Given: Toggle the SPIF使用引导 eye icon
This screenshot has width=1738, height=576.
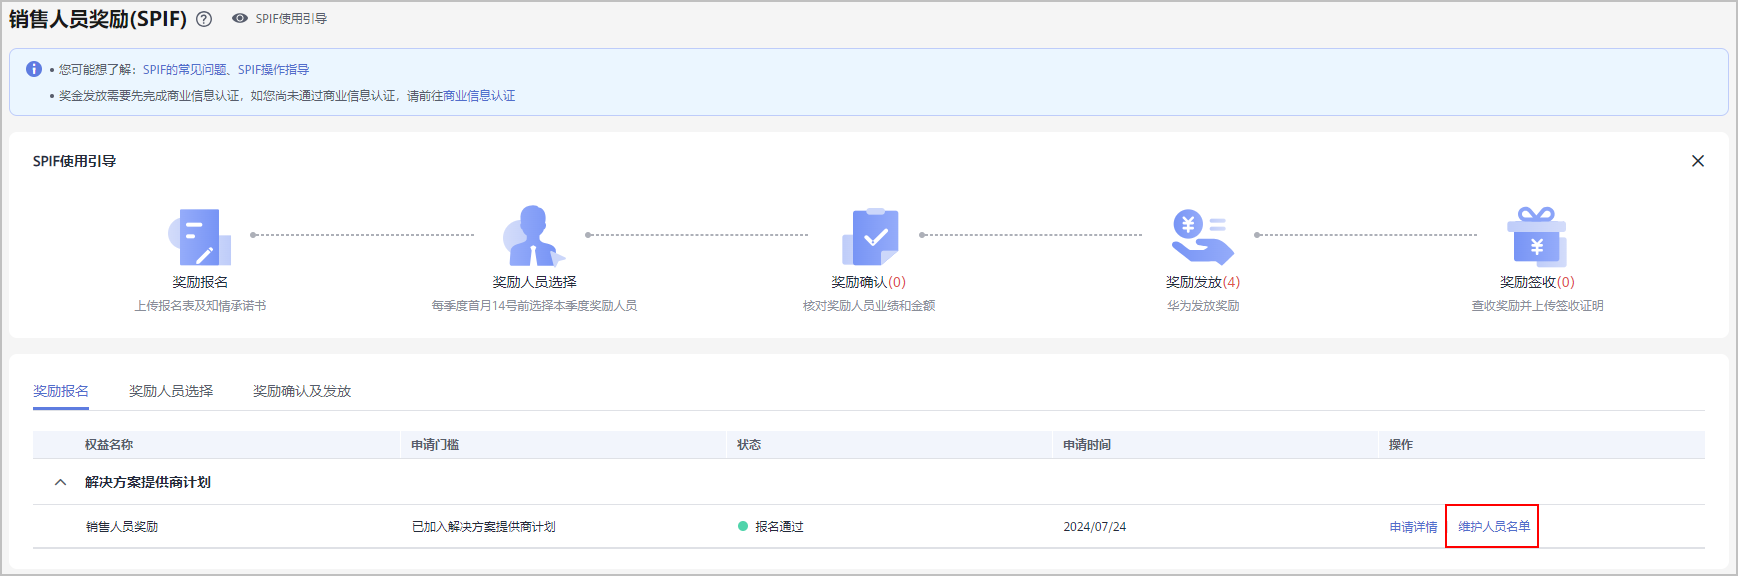Looking at the screenshot, I should [240, 18].
